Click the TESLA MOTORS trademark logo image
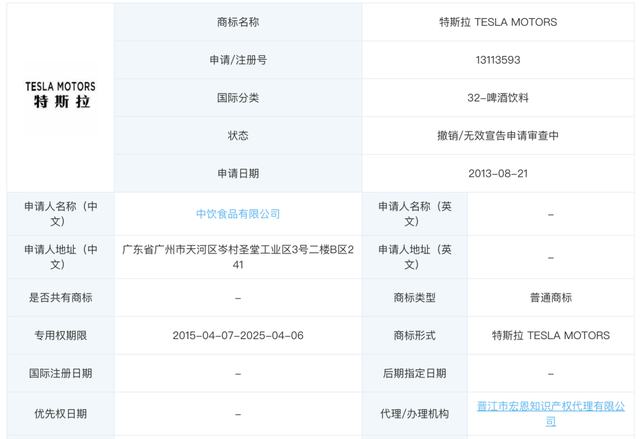 60,95
